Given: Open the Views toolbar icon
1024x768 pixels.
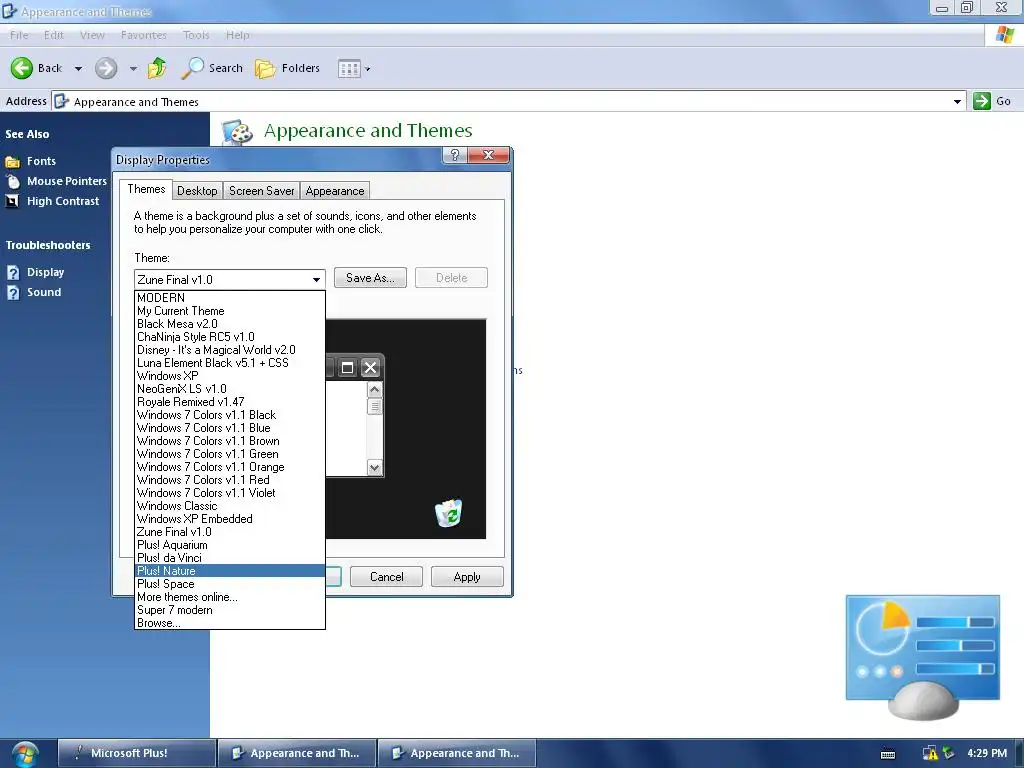Looking at the screenshot, I should click(x=349, y=69).
